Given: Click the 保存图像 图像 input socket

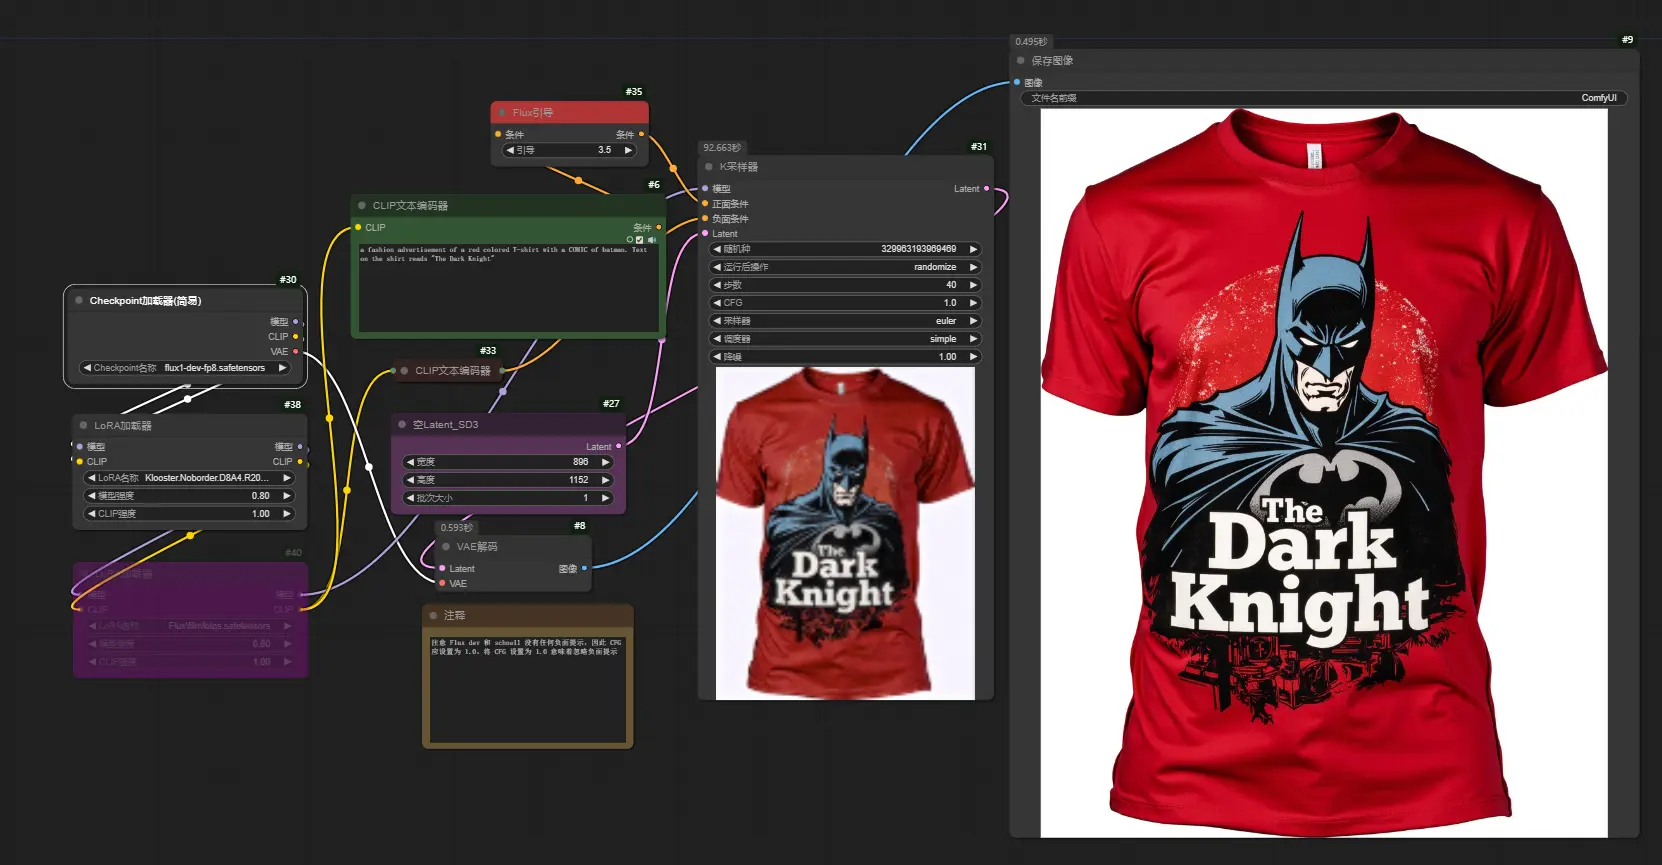Looking at the screenshot, I should point(1017,82).
